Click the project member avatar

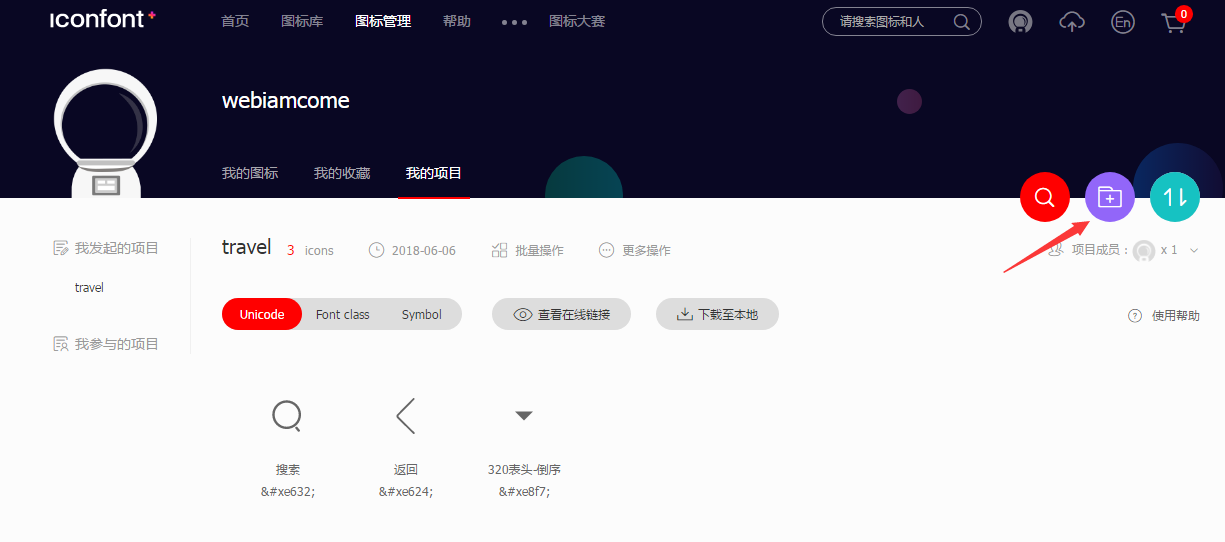coord(1144,251)
